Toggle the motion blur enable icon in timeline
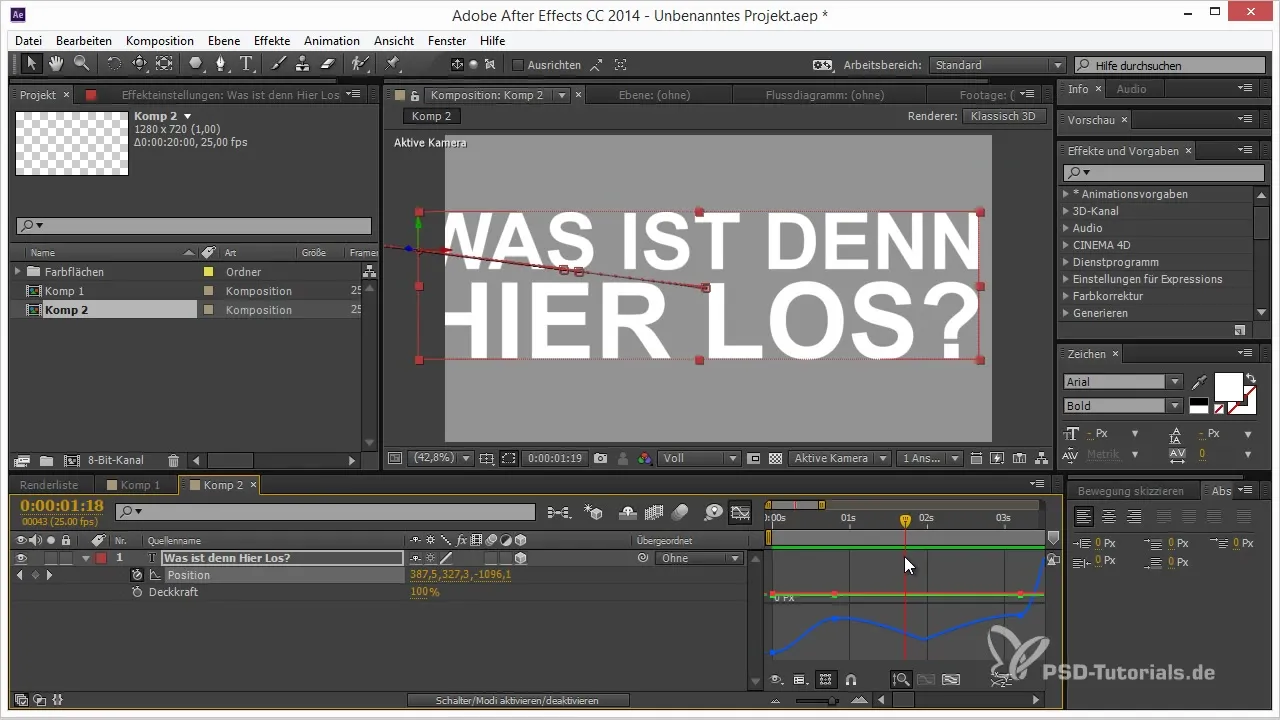The height and width of the screenshot is (720, 1280). click(x=680, y=512)
